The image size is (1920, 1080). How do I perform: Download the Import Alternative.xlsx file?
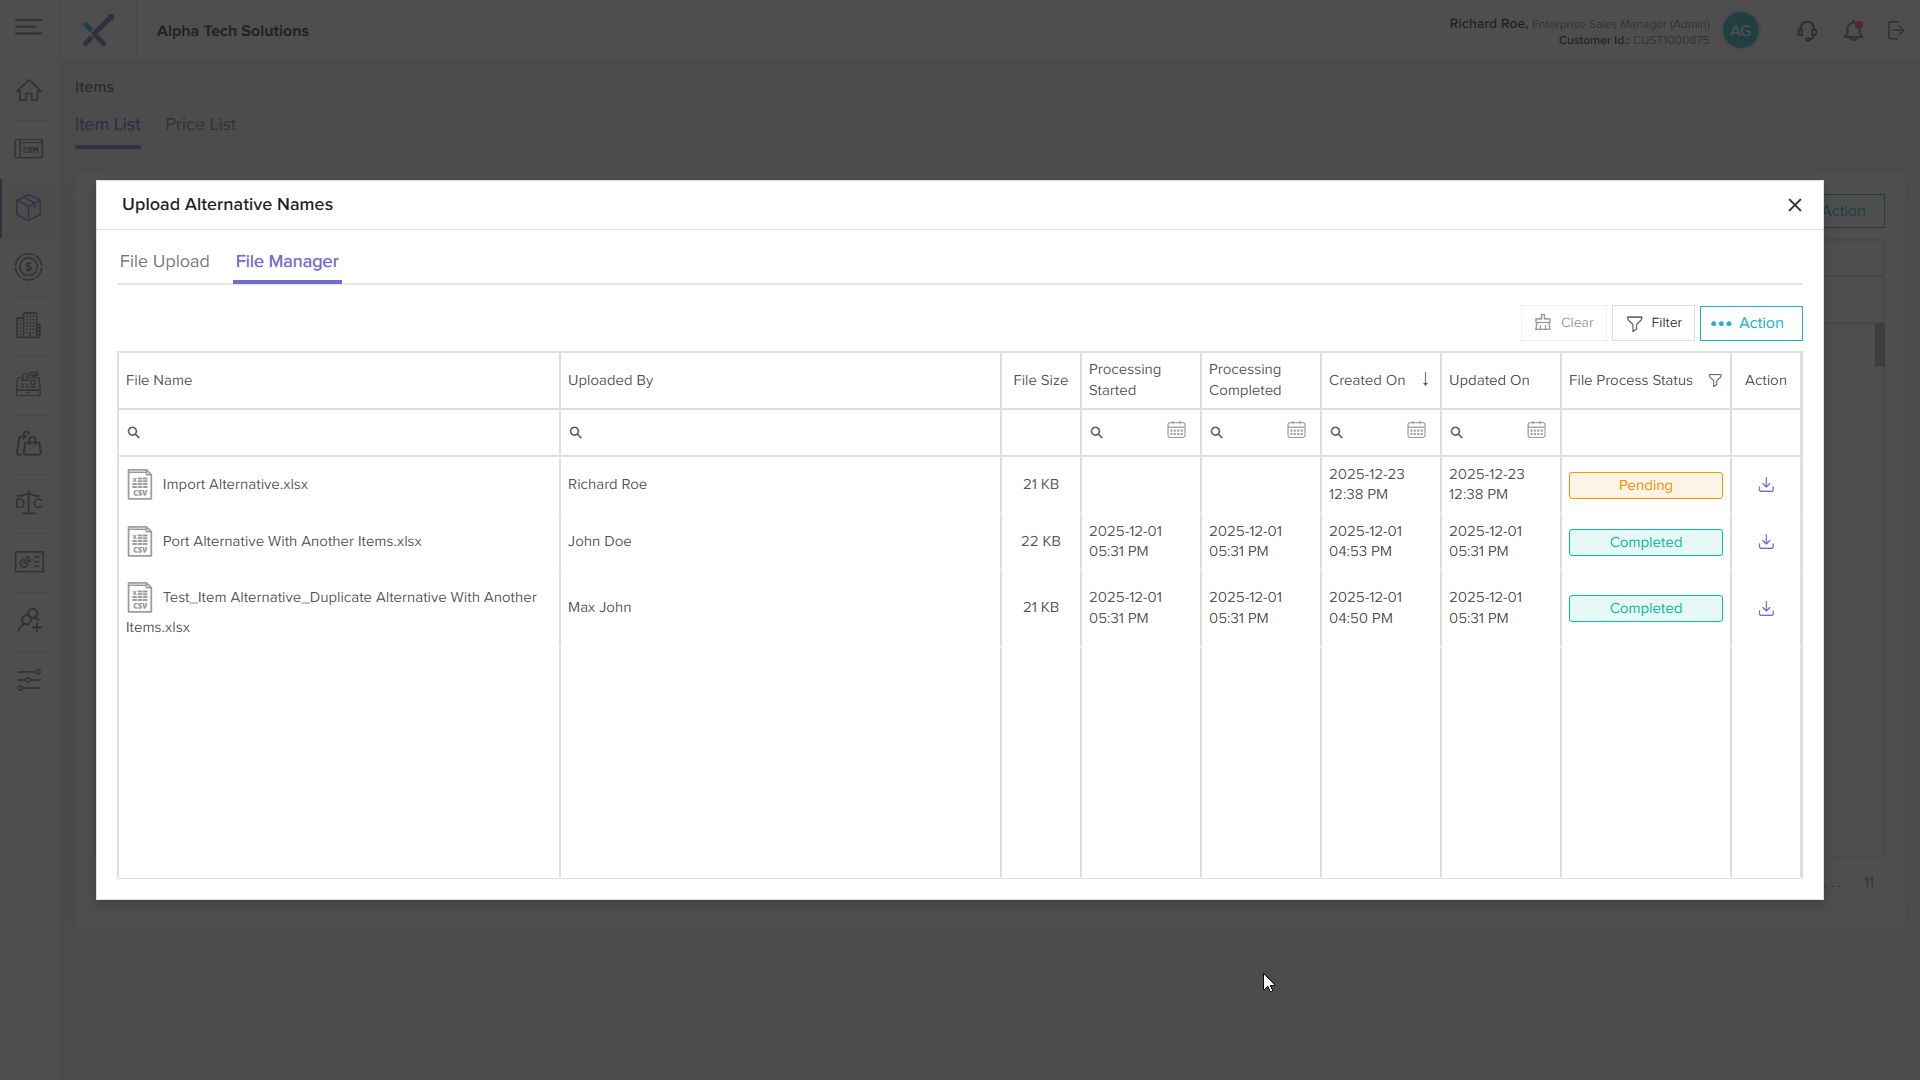pos(1766,485)
